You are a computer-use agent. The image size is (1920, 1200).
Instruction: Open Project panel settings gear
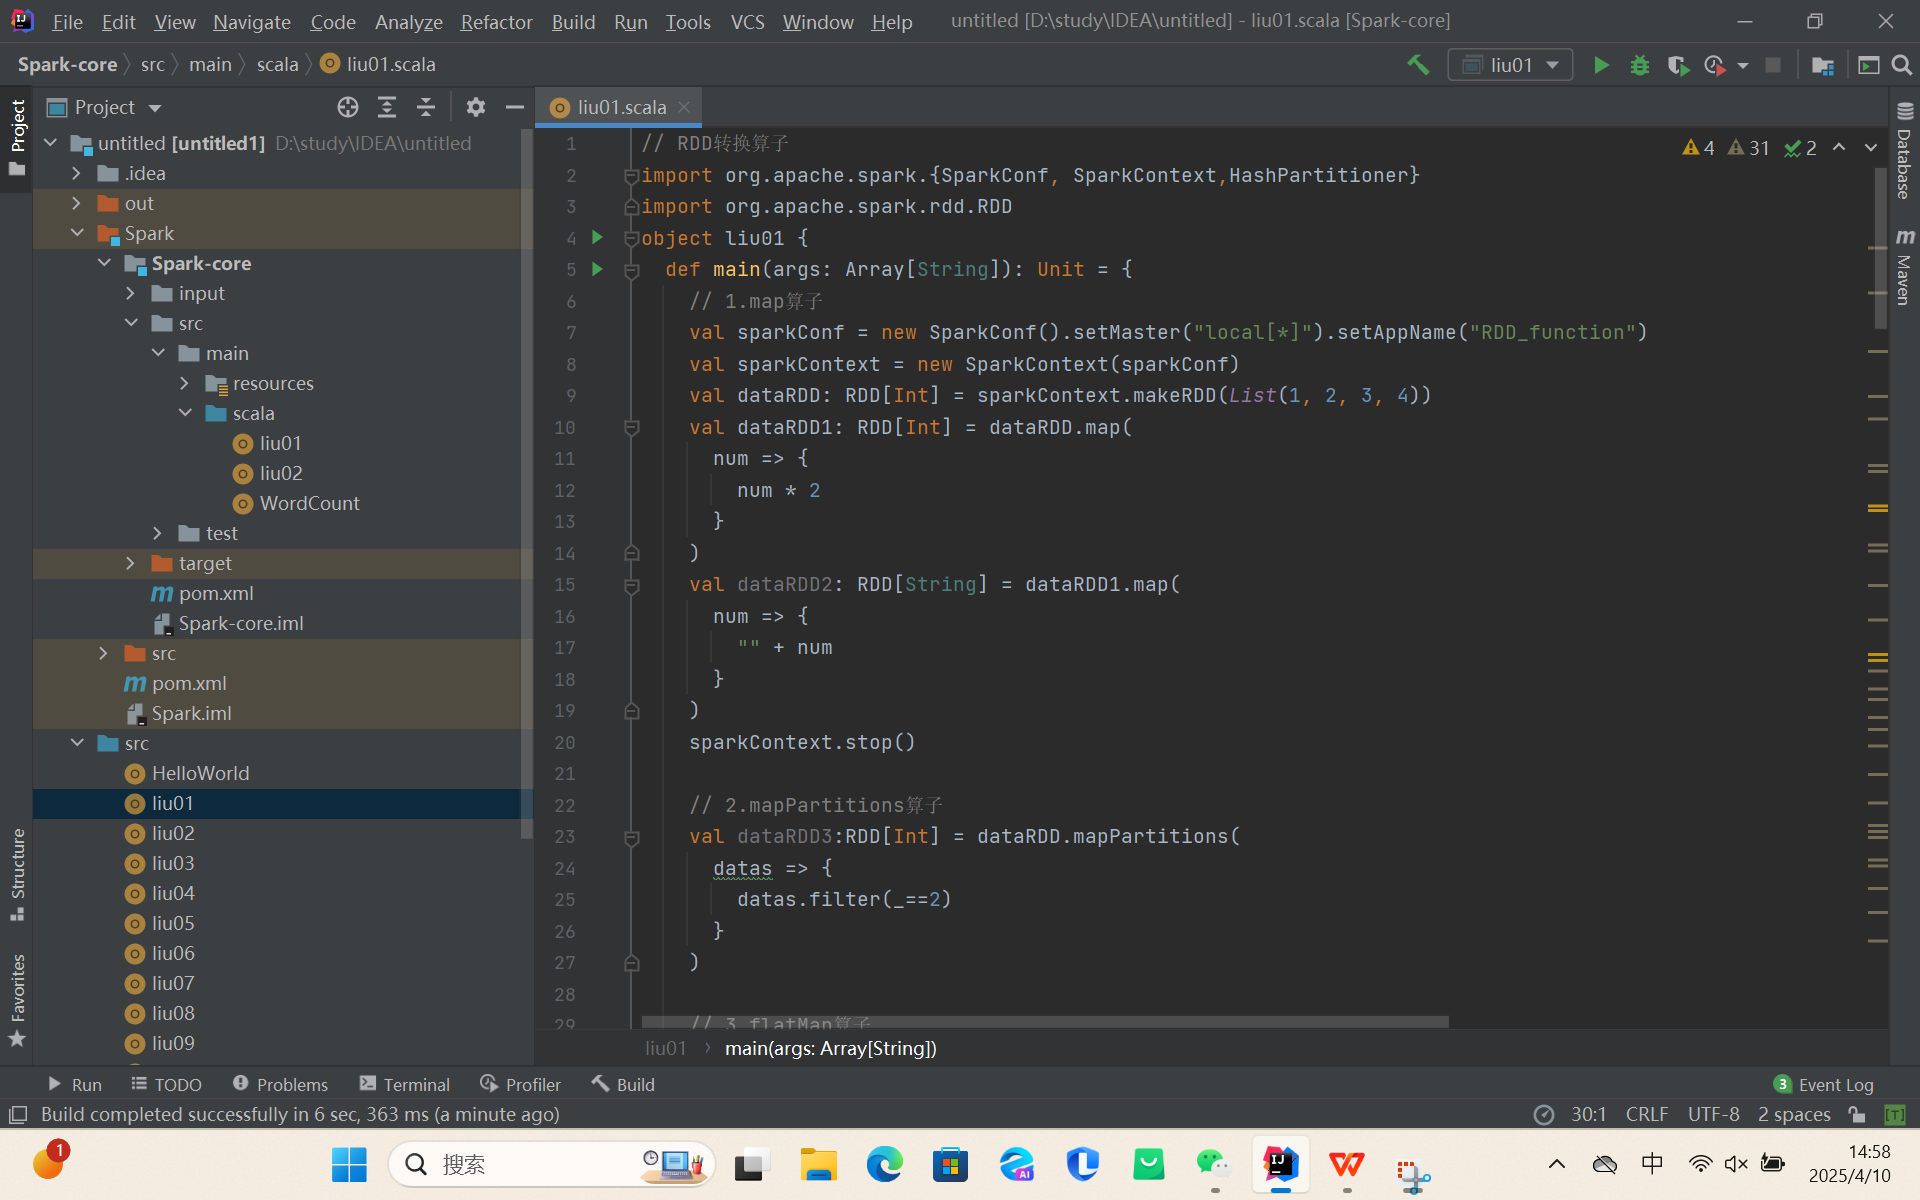476,107
